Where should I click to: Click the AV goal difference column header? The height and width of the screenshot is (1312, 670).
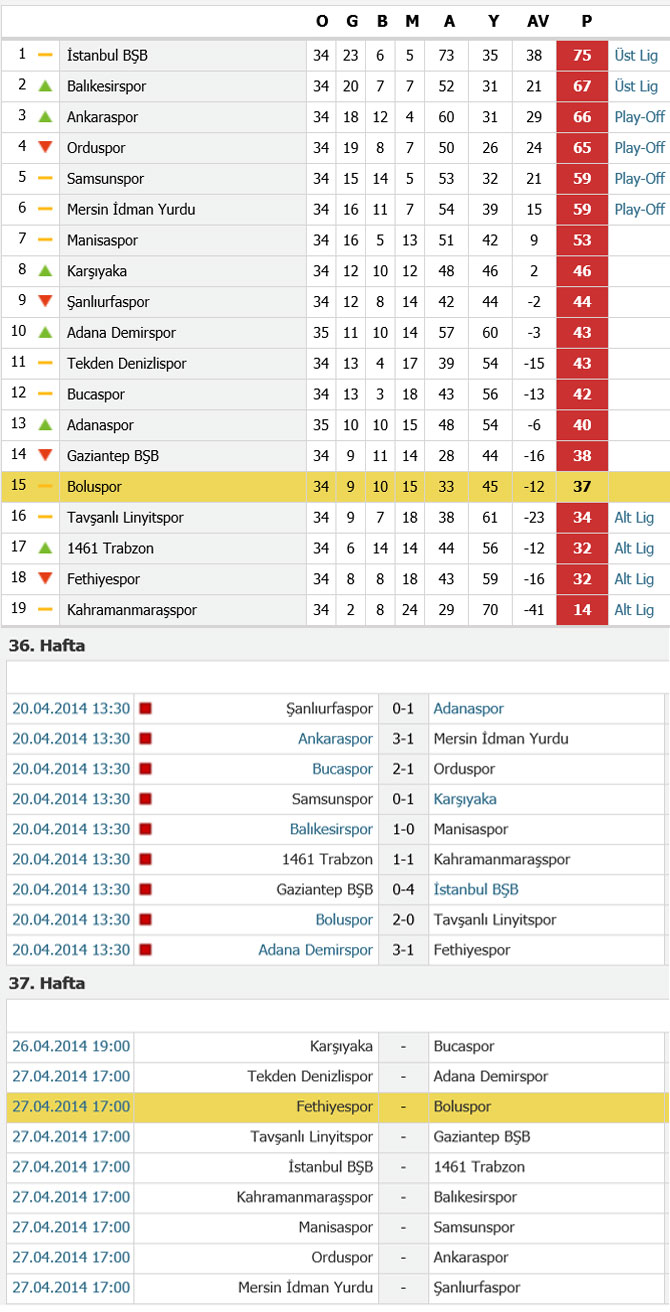535,23
